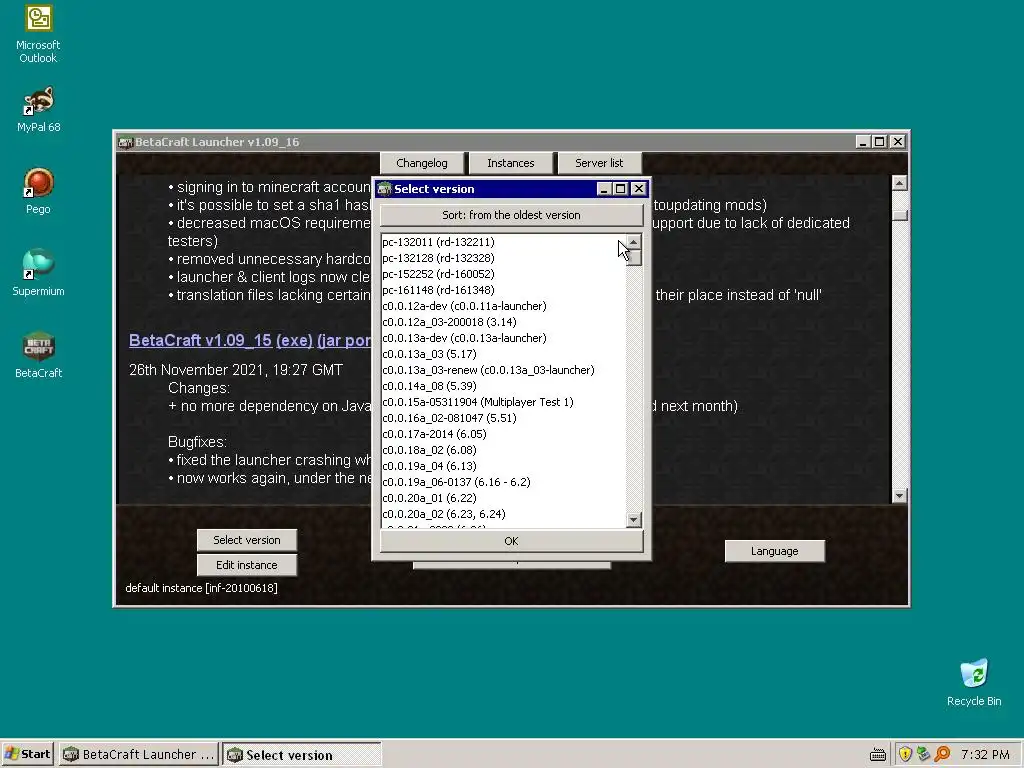The height and width of the screenshot is (768, 1024).
Task: Click version list scrollbar down arrow
Action: (x=633, y=520)
